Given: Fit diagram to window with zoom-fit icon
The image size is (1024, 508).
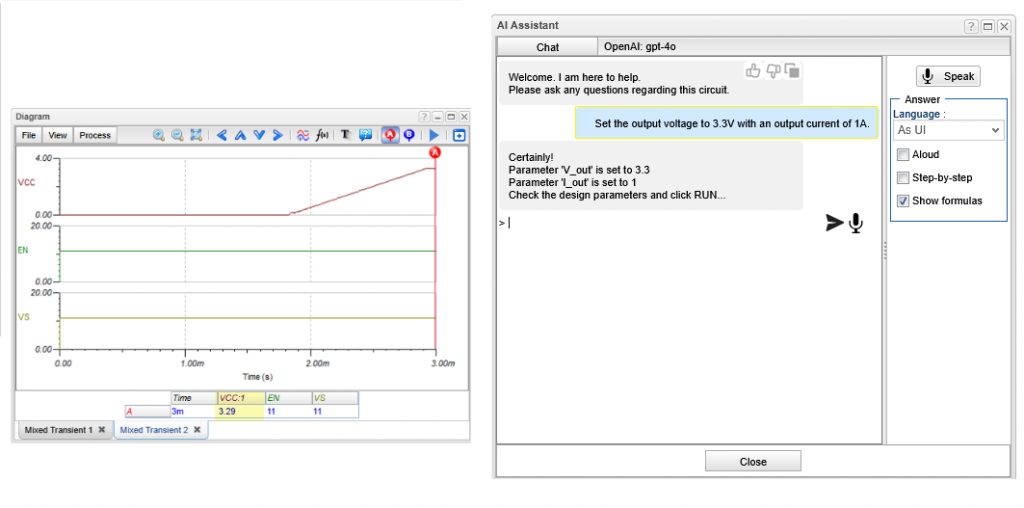Looking at the screenshot, I should coord(195,135).
